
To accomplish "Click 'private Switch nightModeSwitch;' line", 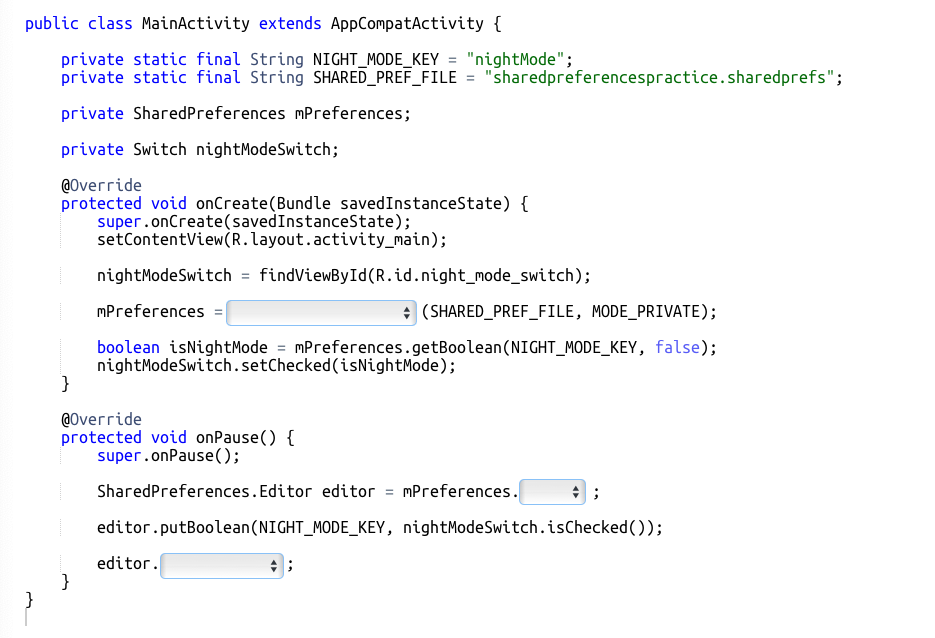I will tap(200, 150).
